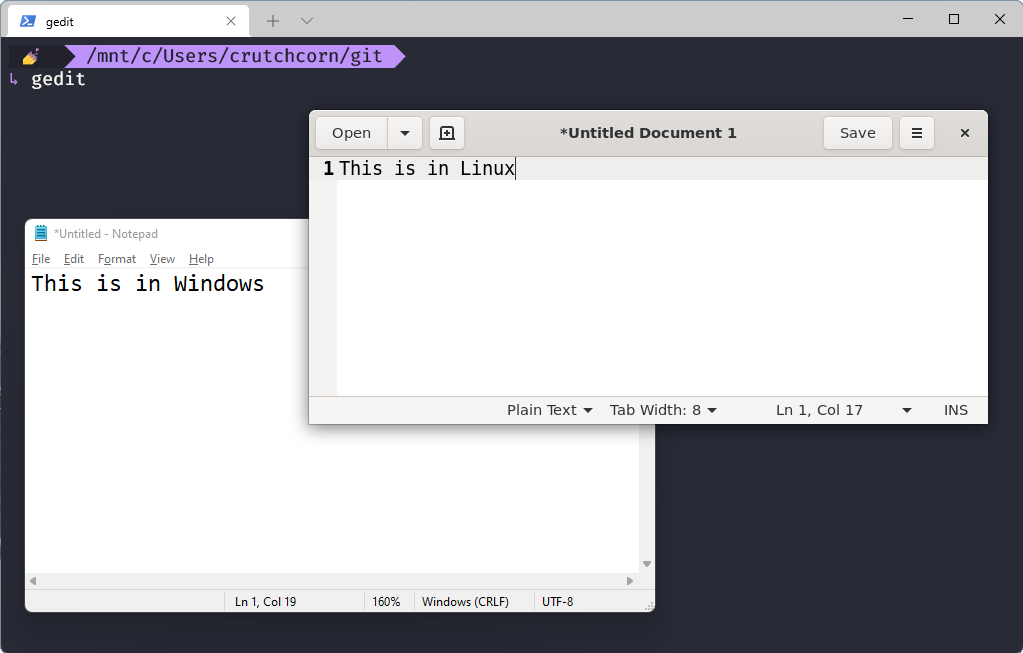Open gedit's hamburger menu
The image size is (1023, 653).
(916, 132)
